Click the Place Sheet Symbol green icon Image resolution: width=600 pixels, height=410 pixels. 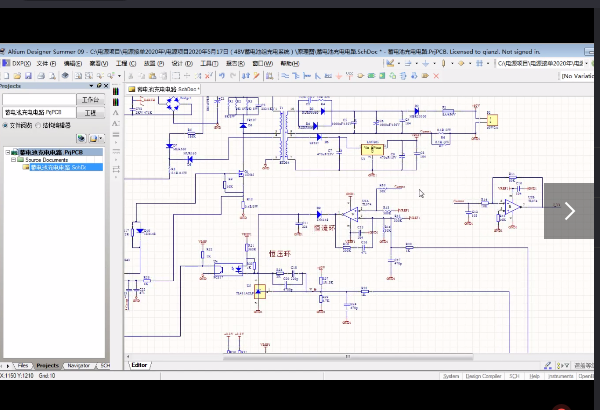pyautogui.click(x=371, y=76)
